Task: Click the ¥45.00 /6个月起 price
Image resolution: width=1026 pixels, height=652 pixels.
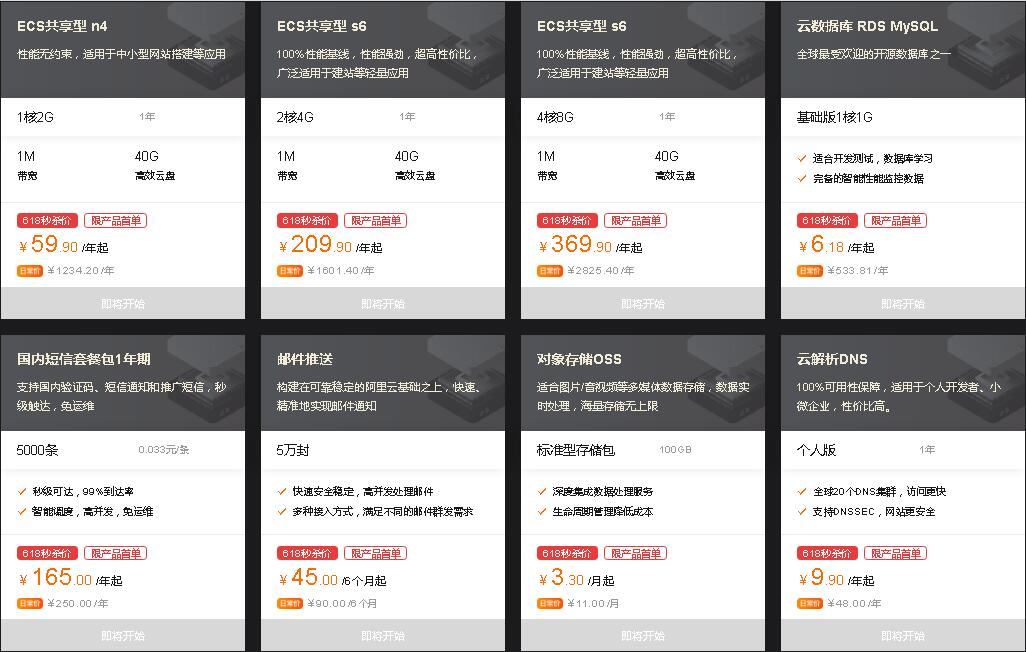Action: 332,577
